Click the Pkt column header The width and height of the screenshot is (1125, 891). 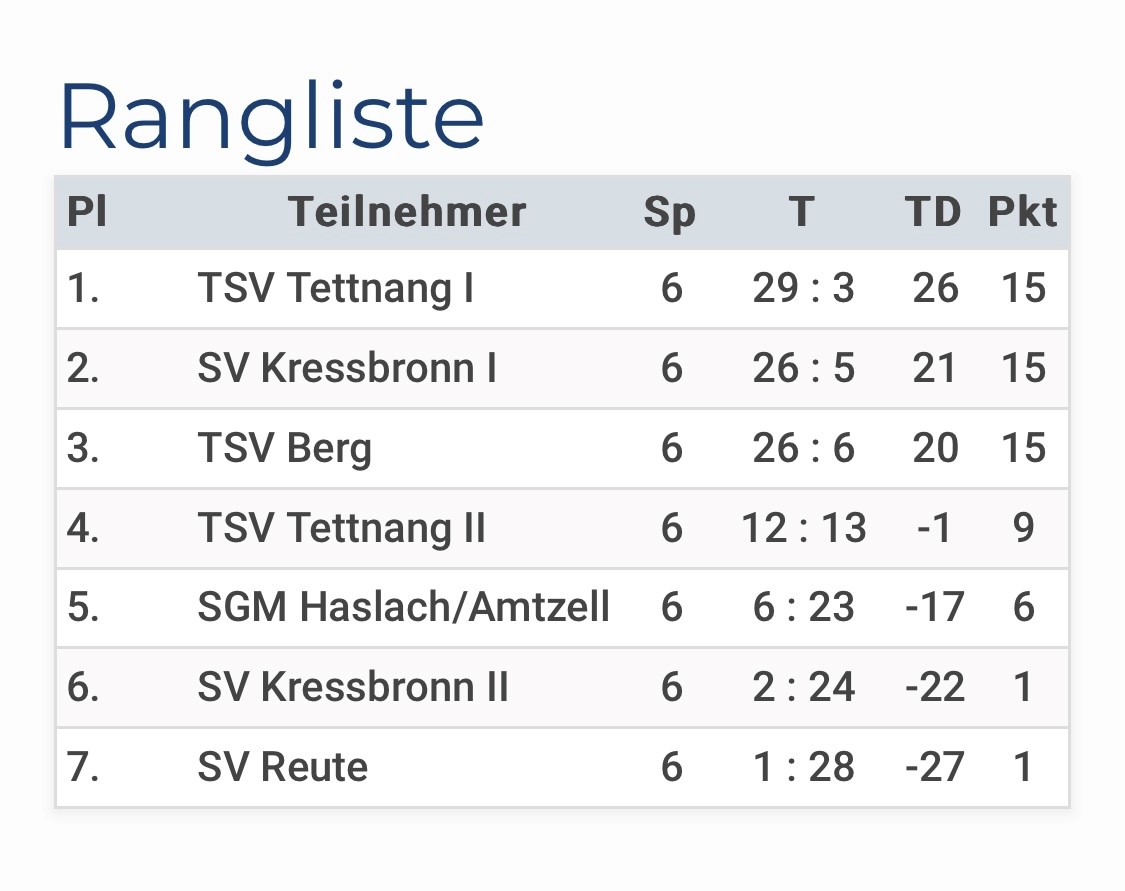(1022, 212)
